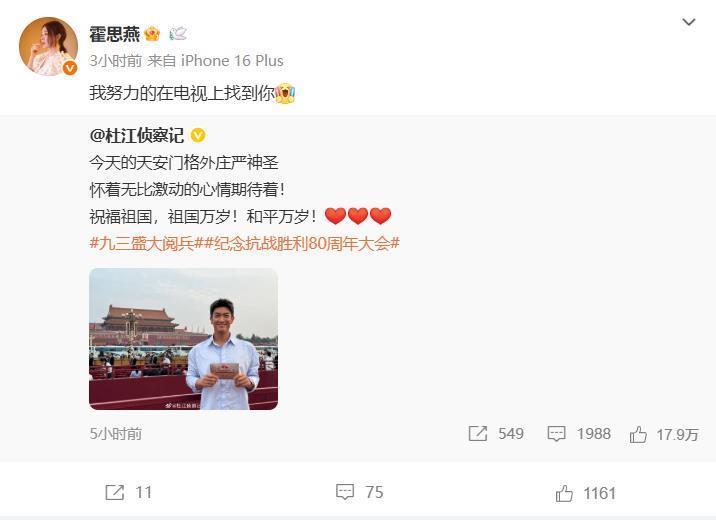The height and width of the screenshot is (520, 716).
Task: Click original post repost icon with 549
Action: tap(478, 433)
